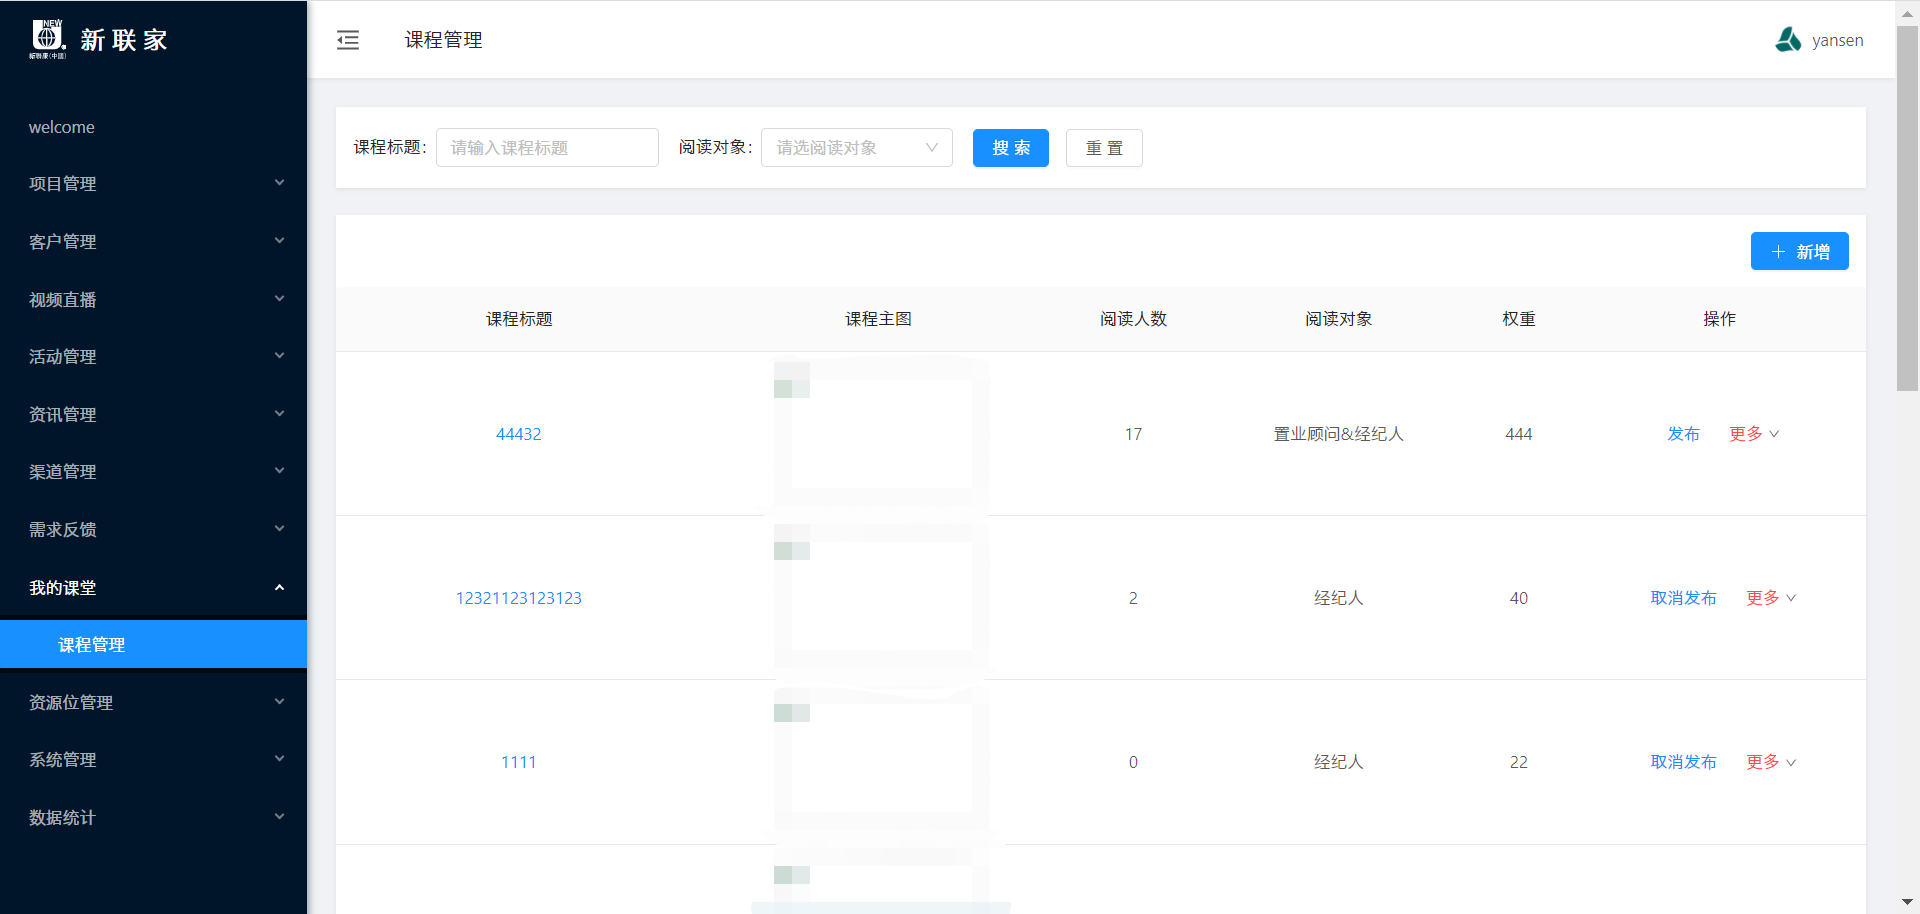Focus the 课程标题 input field

pos(547,148)
